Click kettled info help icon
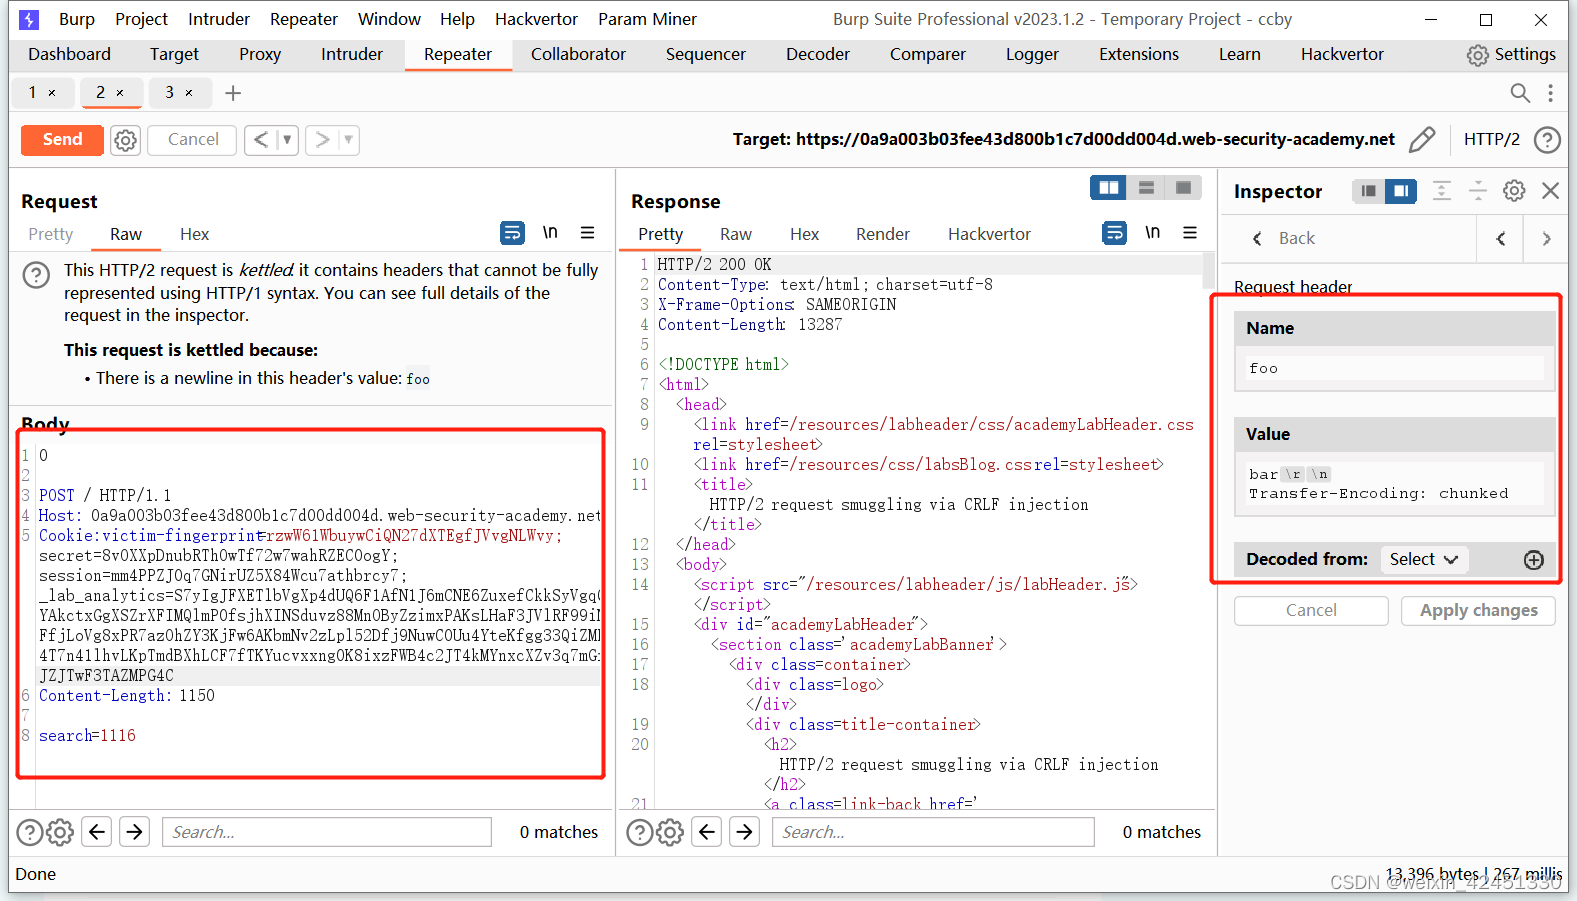 pyautogui.click(x=36, y=275)
